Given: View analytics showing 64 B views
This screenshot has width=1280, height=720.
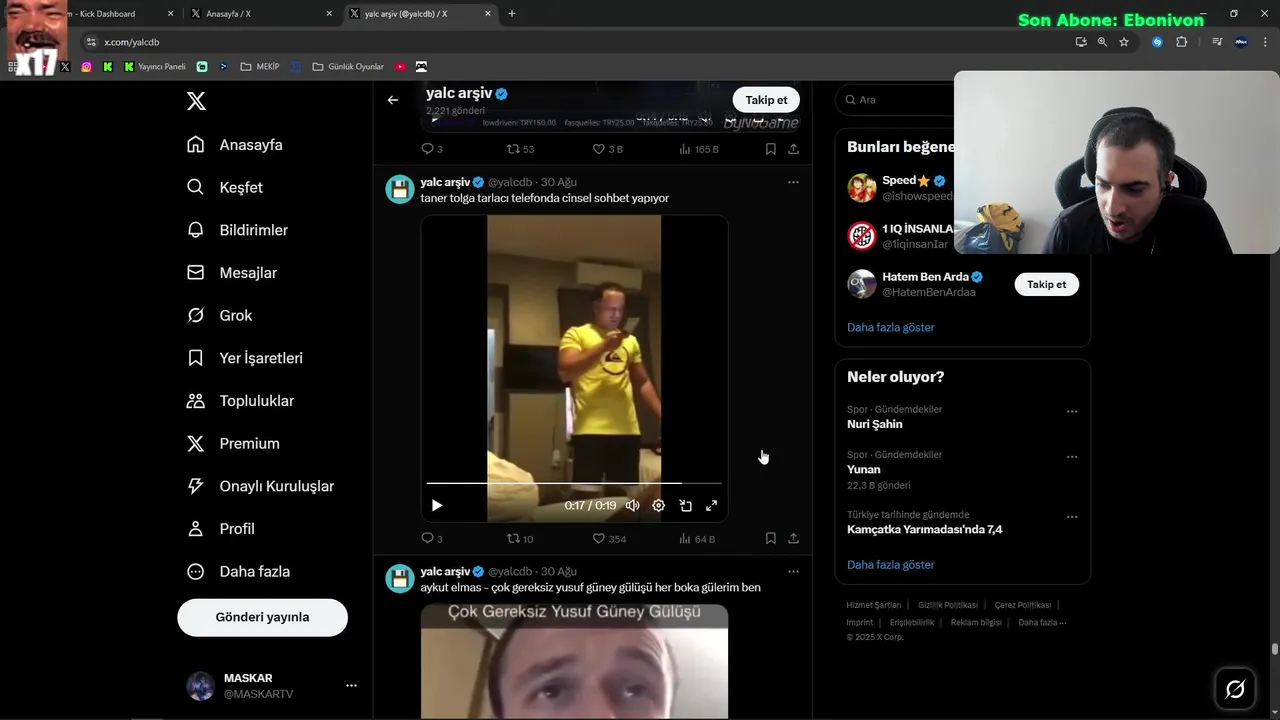Looking at the screenshot, I should [697, 538].
